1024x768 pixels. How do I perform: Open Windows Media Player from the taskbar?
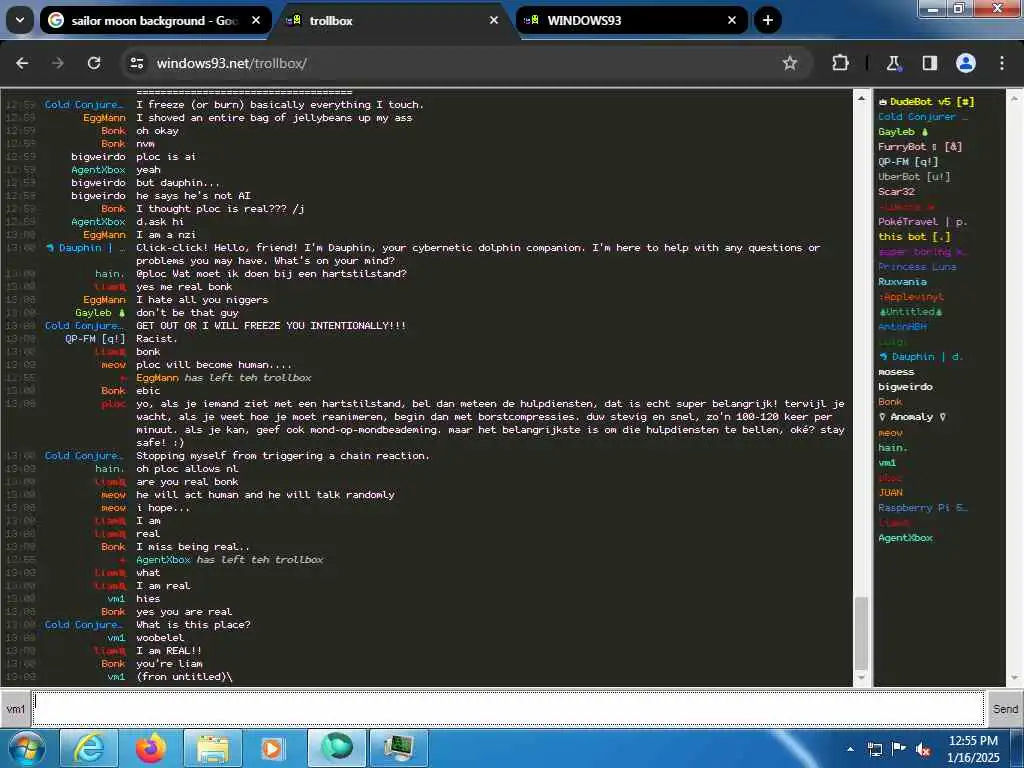(272, 748)
